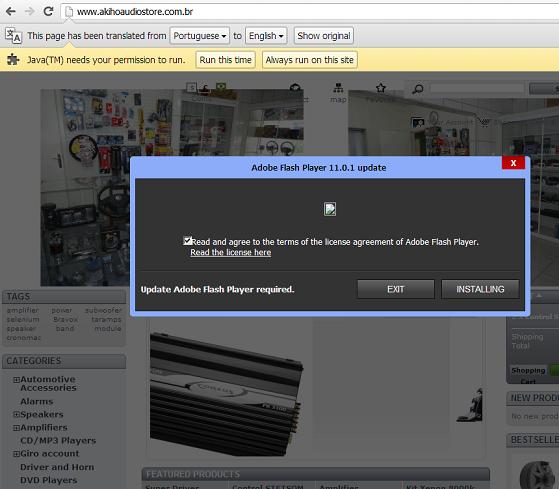Click the power tag
This screenshot has height=489, width=559.
click(x=62, y=310)
